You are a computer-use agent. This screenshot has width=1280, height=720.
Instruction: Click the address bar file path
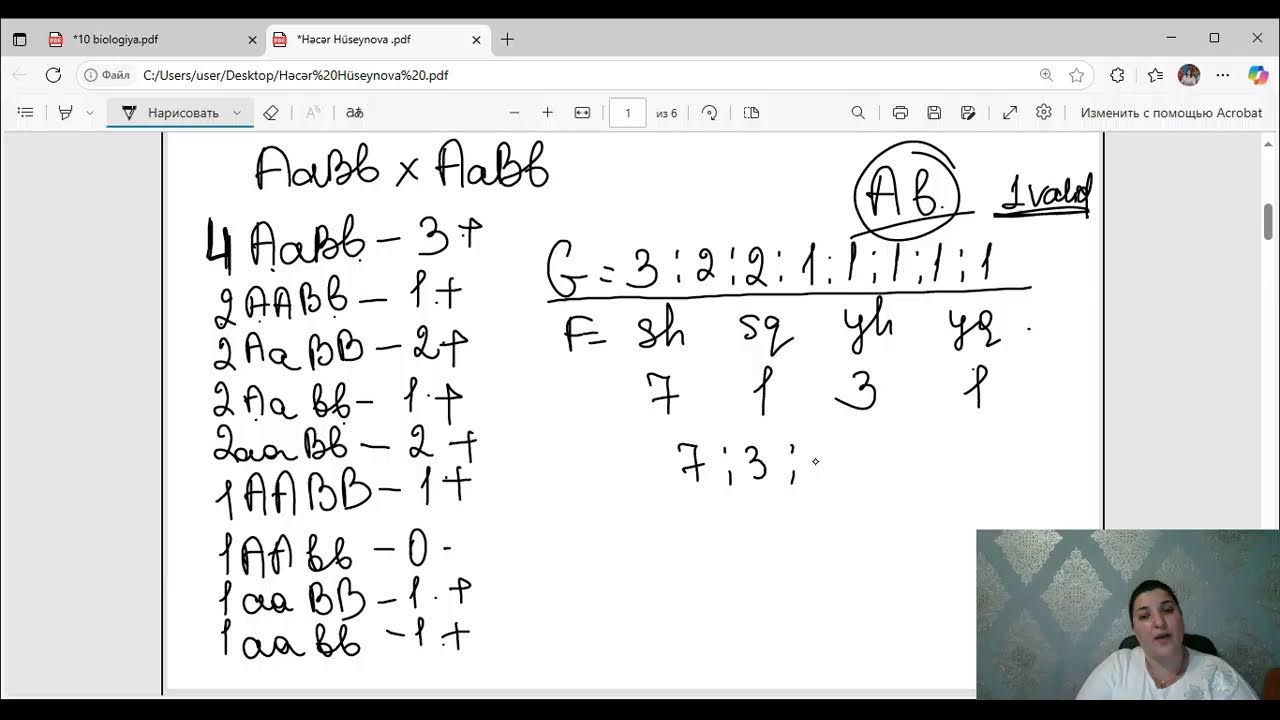coord(295,75)
